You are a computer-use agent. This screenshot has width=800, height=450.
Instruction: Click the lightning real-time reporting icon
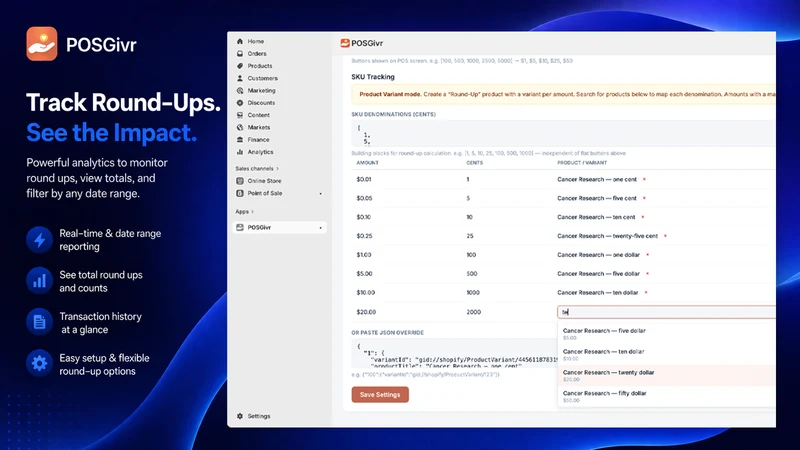tap(39, 240)
